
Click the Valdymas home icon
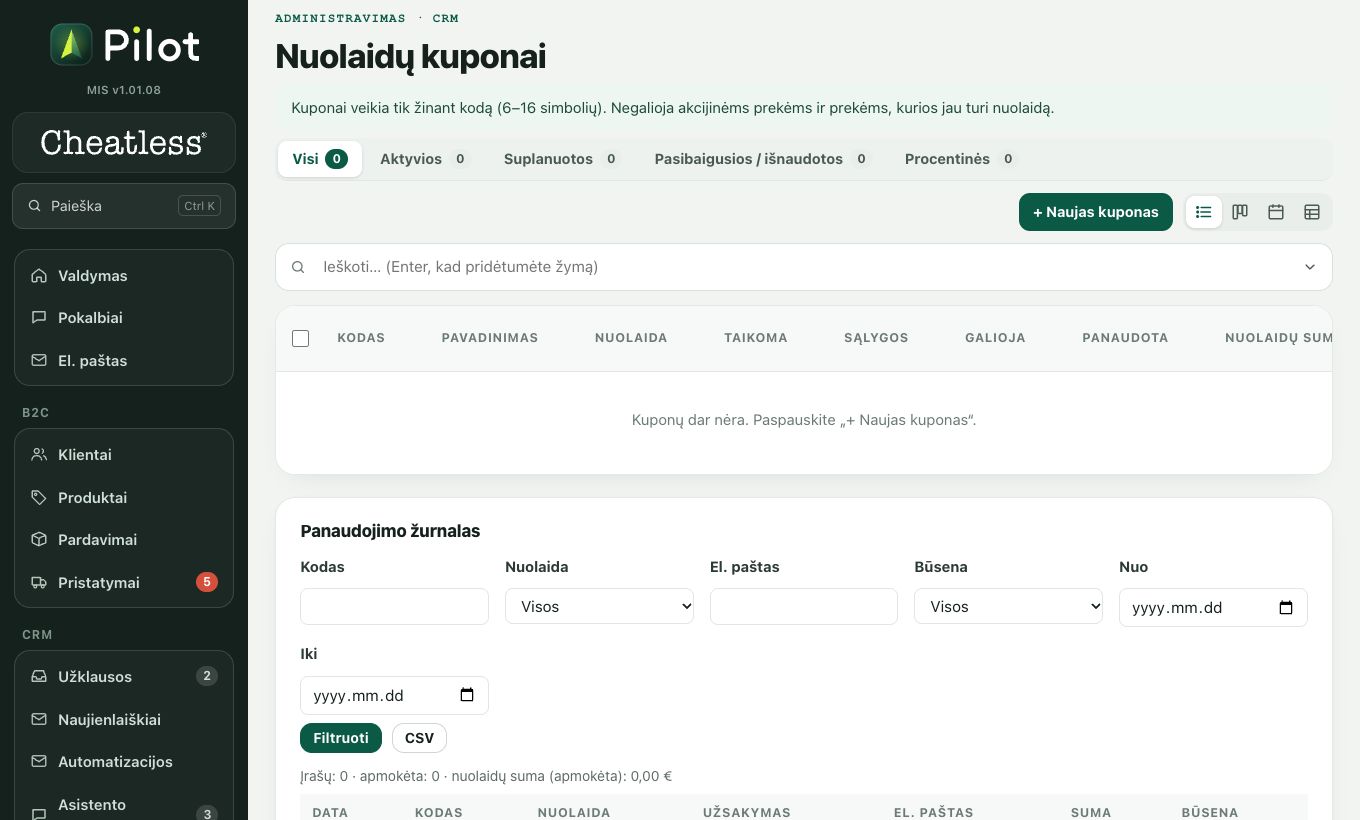[39, 276]
